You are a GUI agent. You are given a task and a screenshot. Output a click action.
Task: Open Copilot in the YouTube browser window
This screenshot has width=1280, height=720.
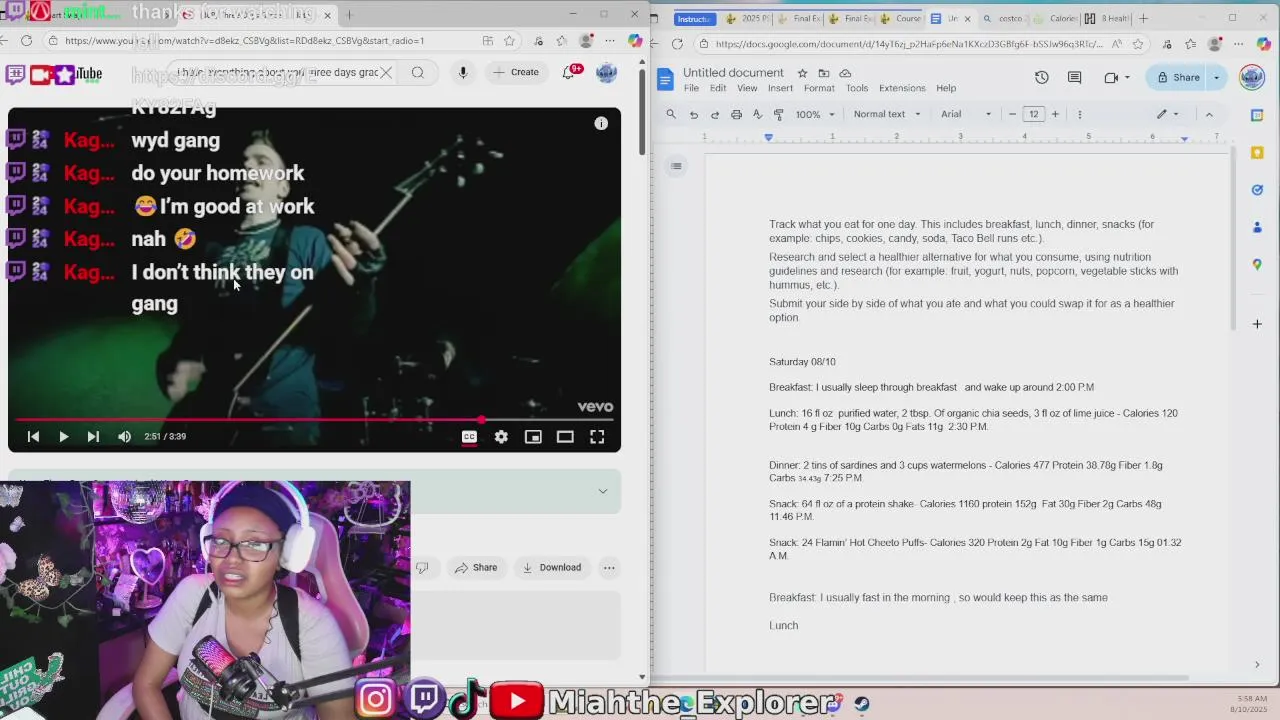pos(635,41)
